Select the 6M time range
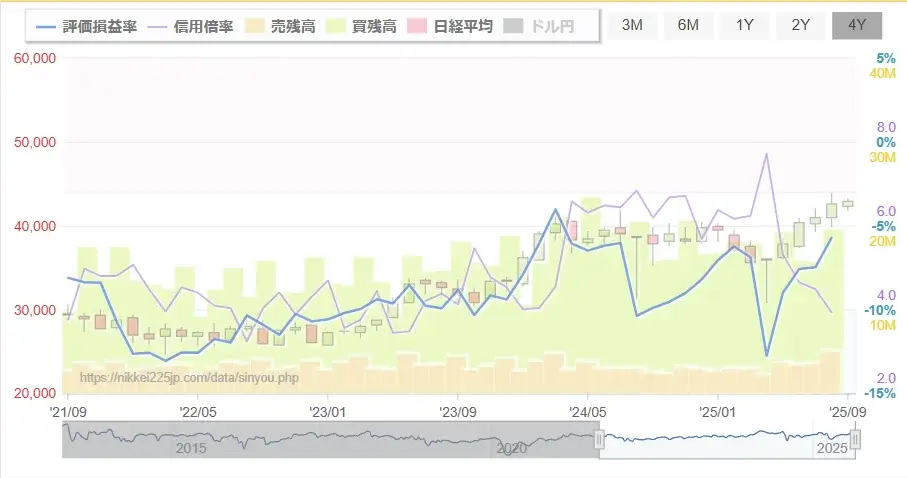The image size is (907, 478). click(688, 25)
